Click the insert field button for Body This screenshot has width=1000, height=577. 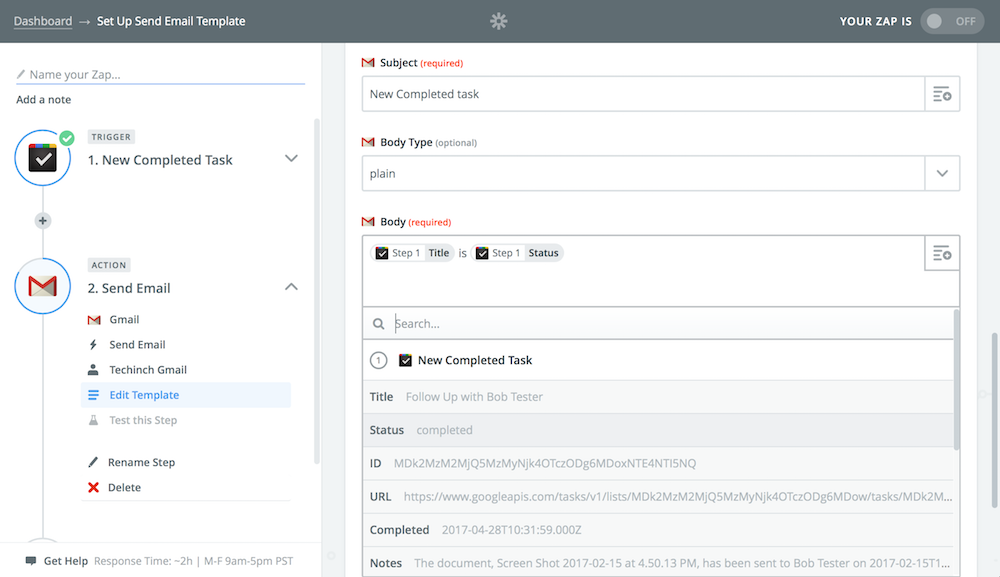(942, 253)
